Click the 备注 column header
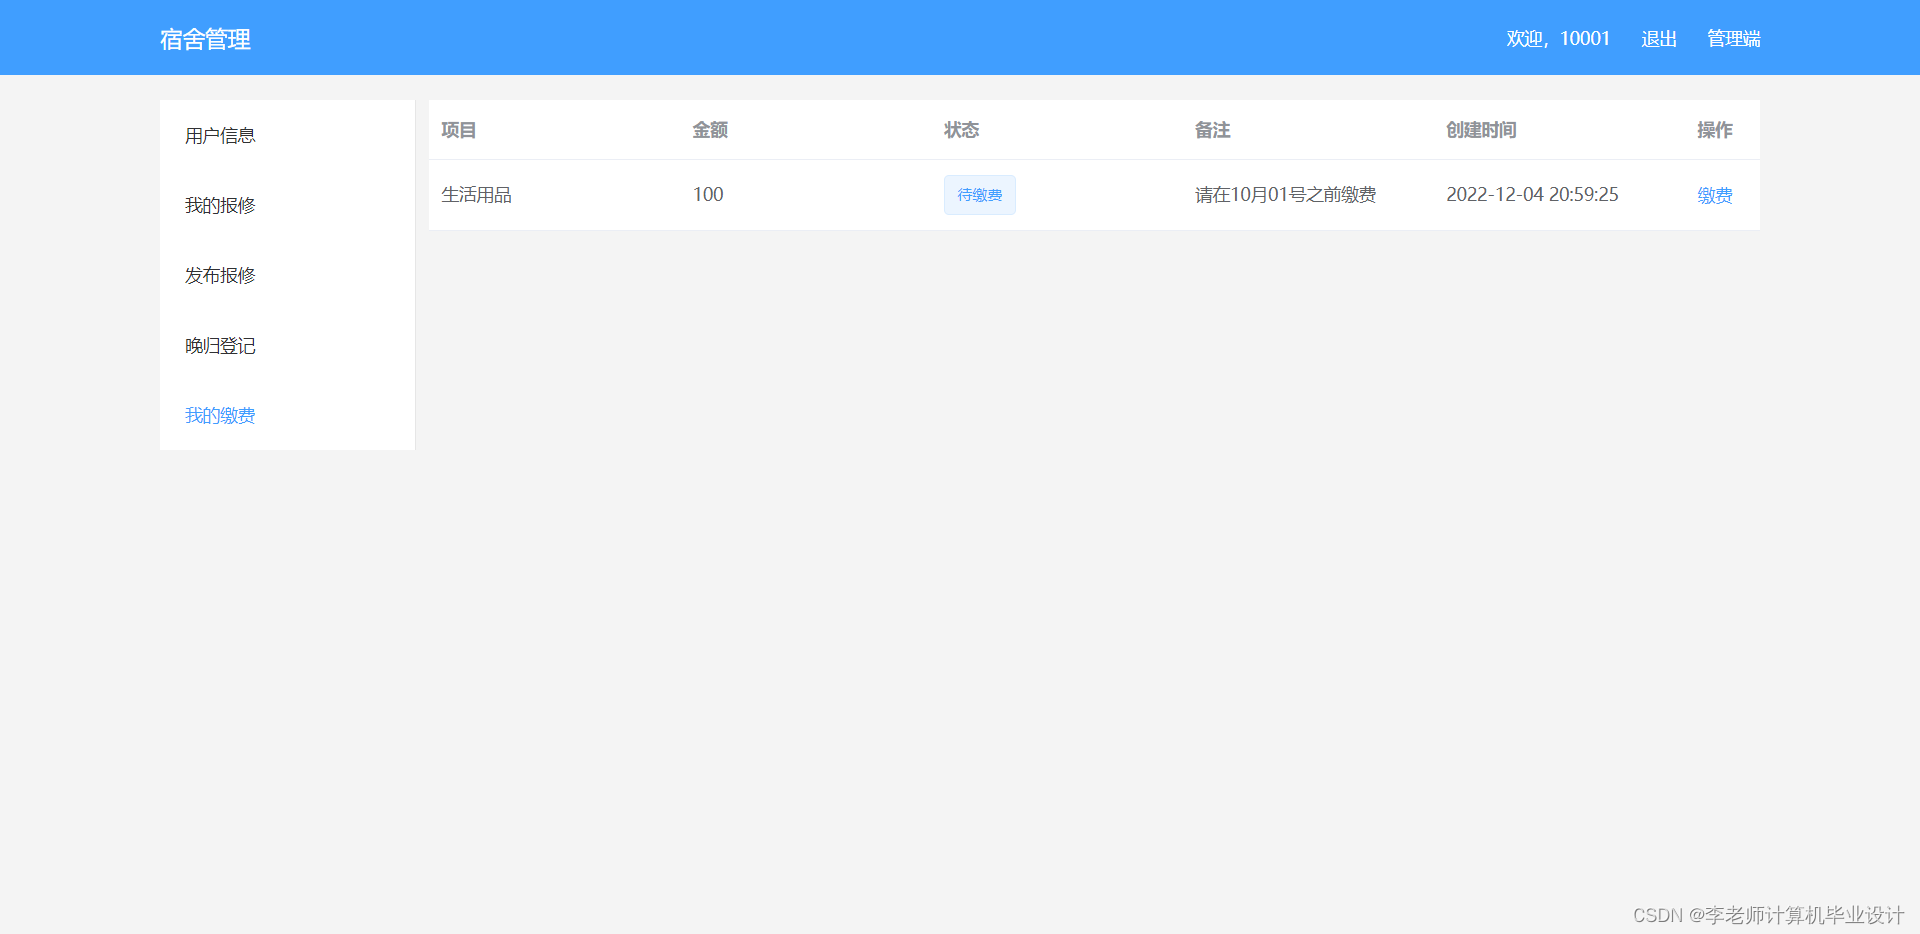 1212,130
